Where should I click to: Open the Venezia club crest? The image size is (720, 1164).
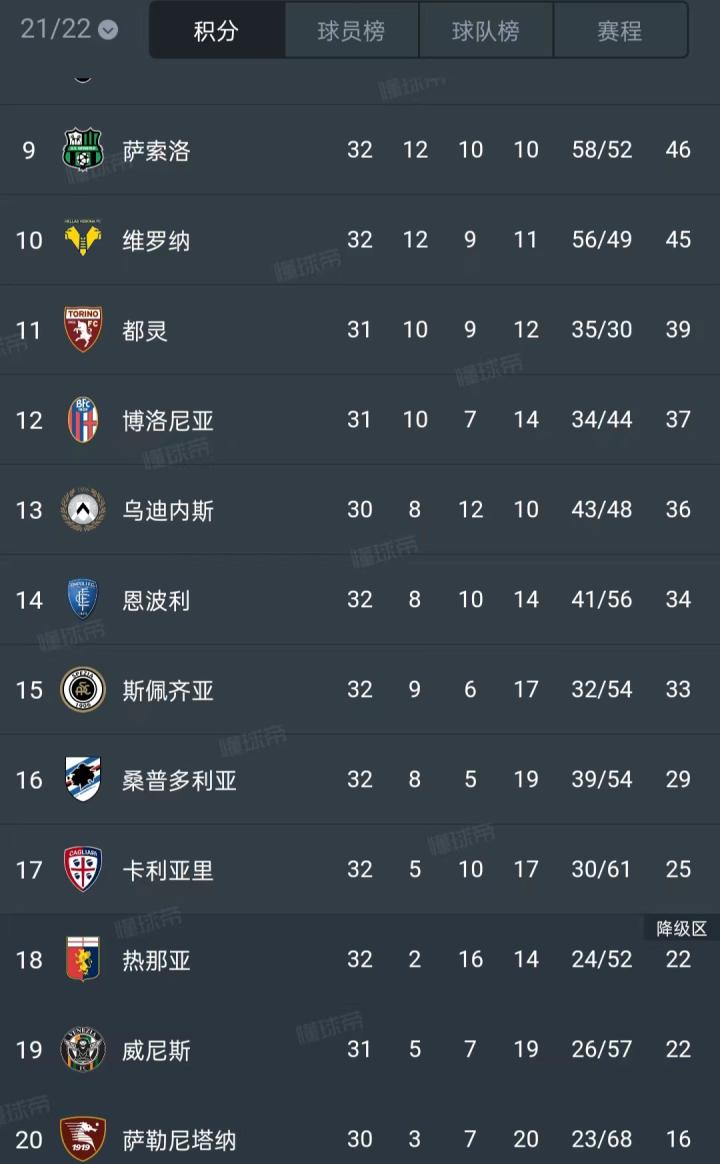(83, 1050)
